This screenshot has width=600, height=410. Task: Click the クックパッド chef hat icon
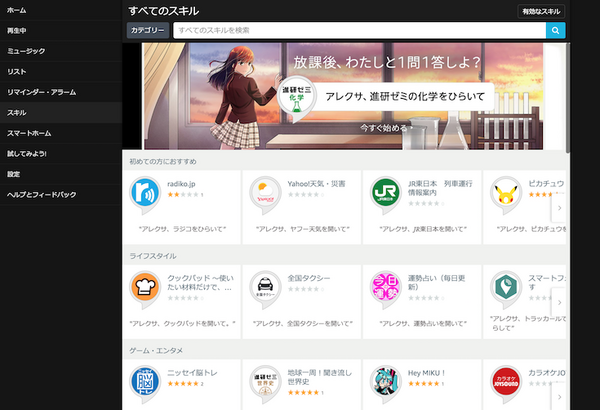pos(146,290)
